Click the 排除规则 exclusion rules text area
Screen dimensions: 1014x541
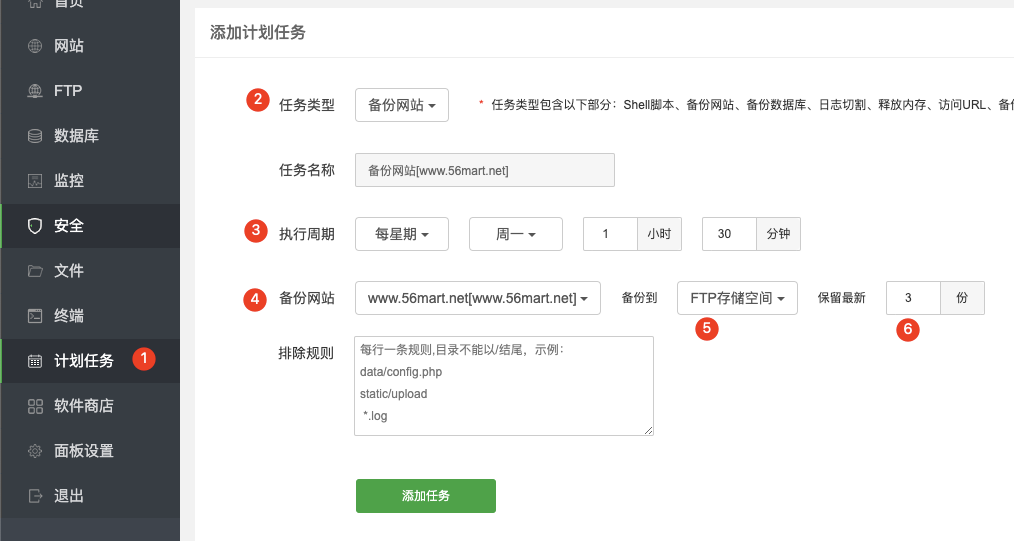tap(504, 386)
